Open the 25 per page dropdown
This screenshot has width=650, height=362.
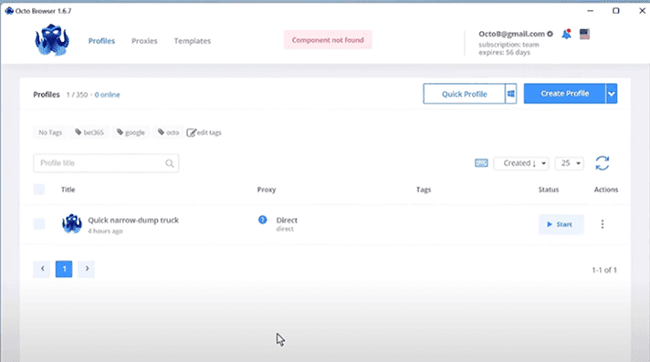(x=569, y=163)
